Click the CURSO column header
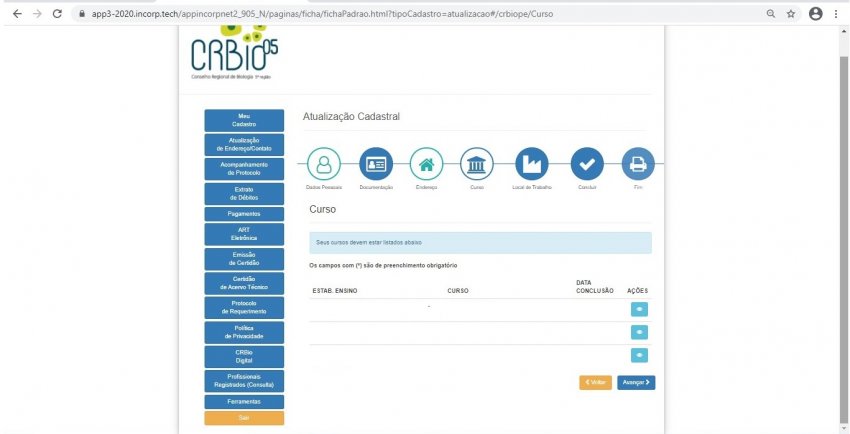Viewport: 850px width, 434px height. click(458, 291)
